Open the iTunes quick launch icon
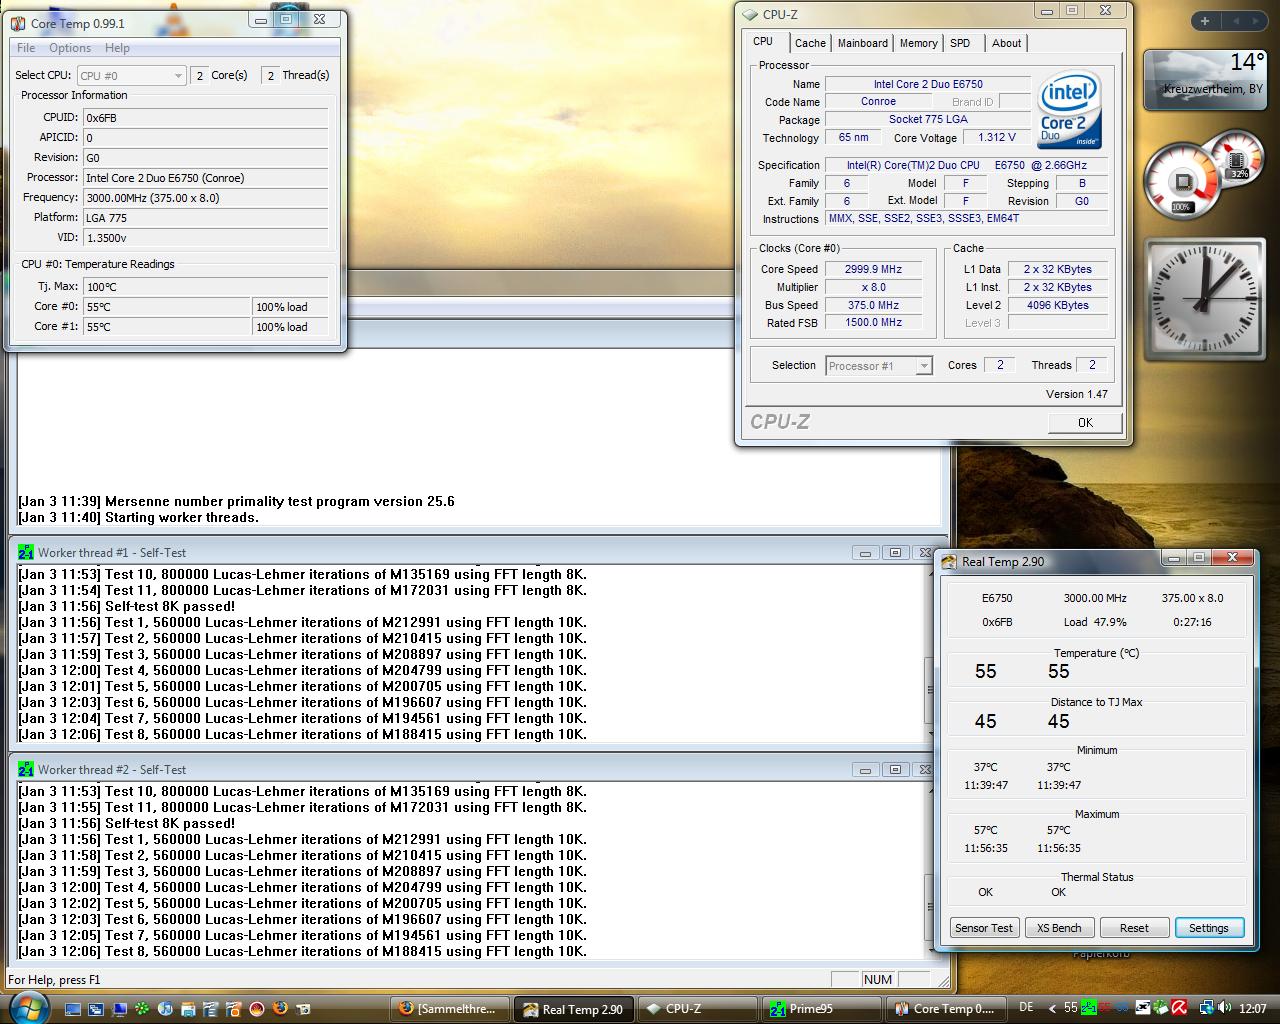This screenshot has width=1280, height=1024. [165, 1008]
